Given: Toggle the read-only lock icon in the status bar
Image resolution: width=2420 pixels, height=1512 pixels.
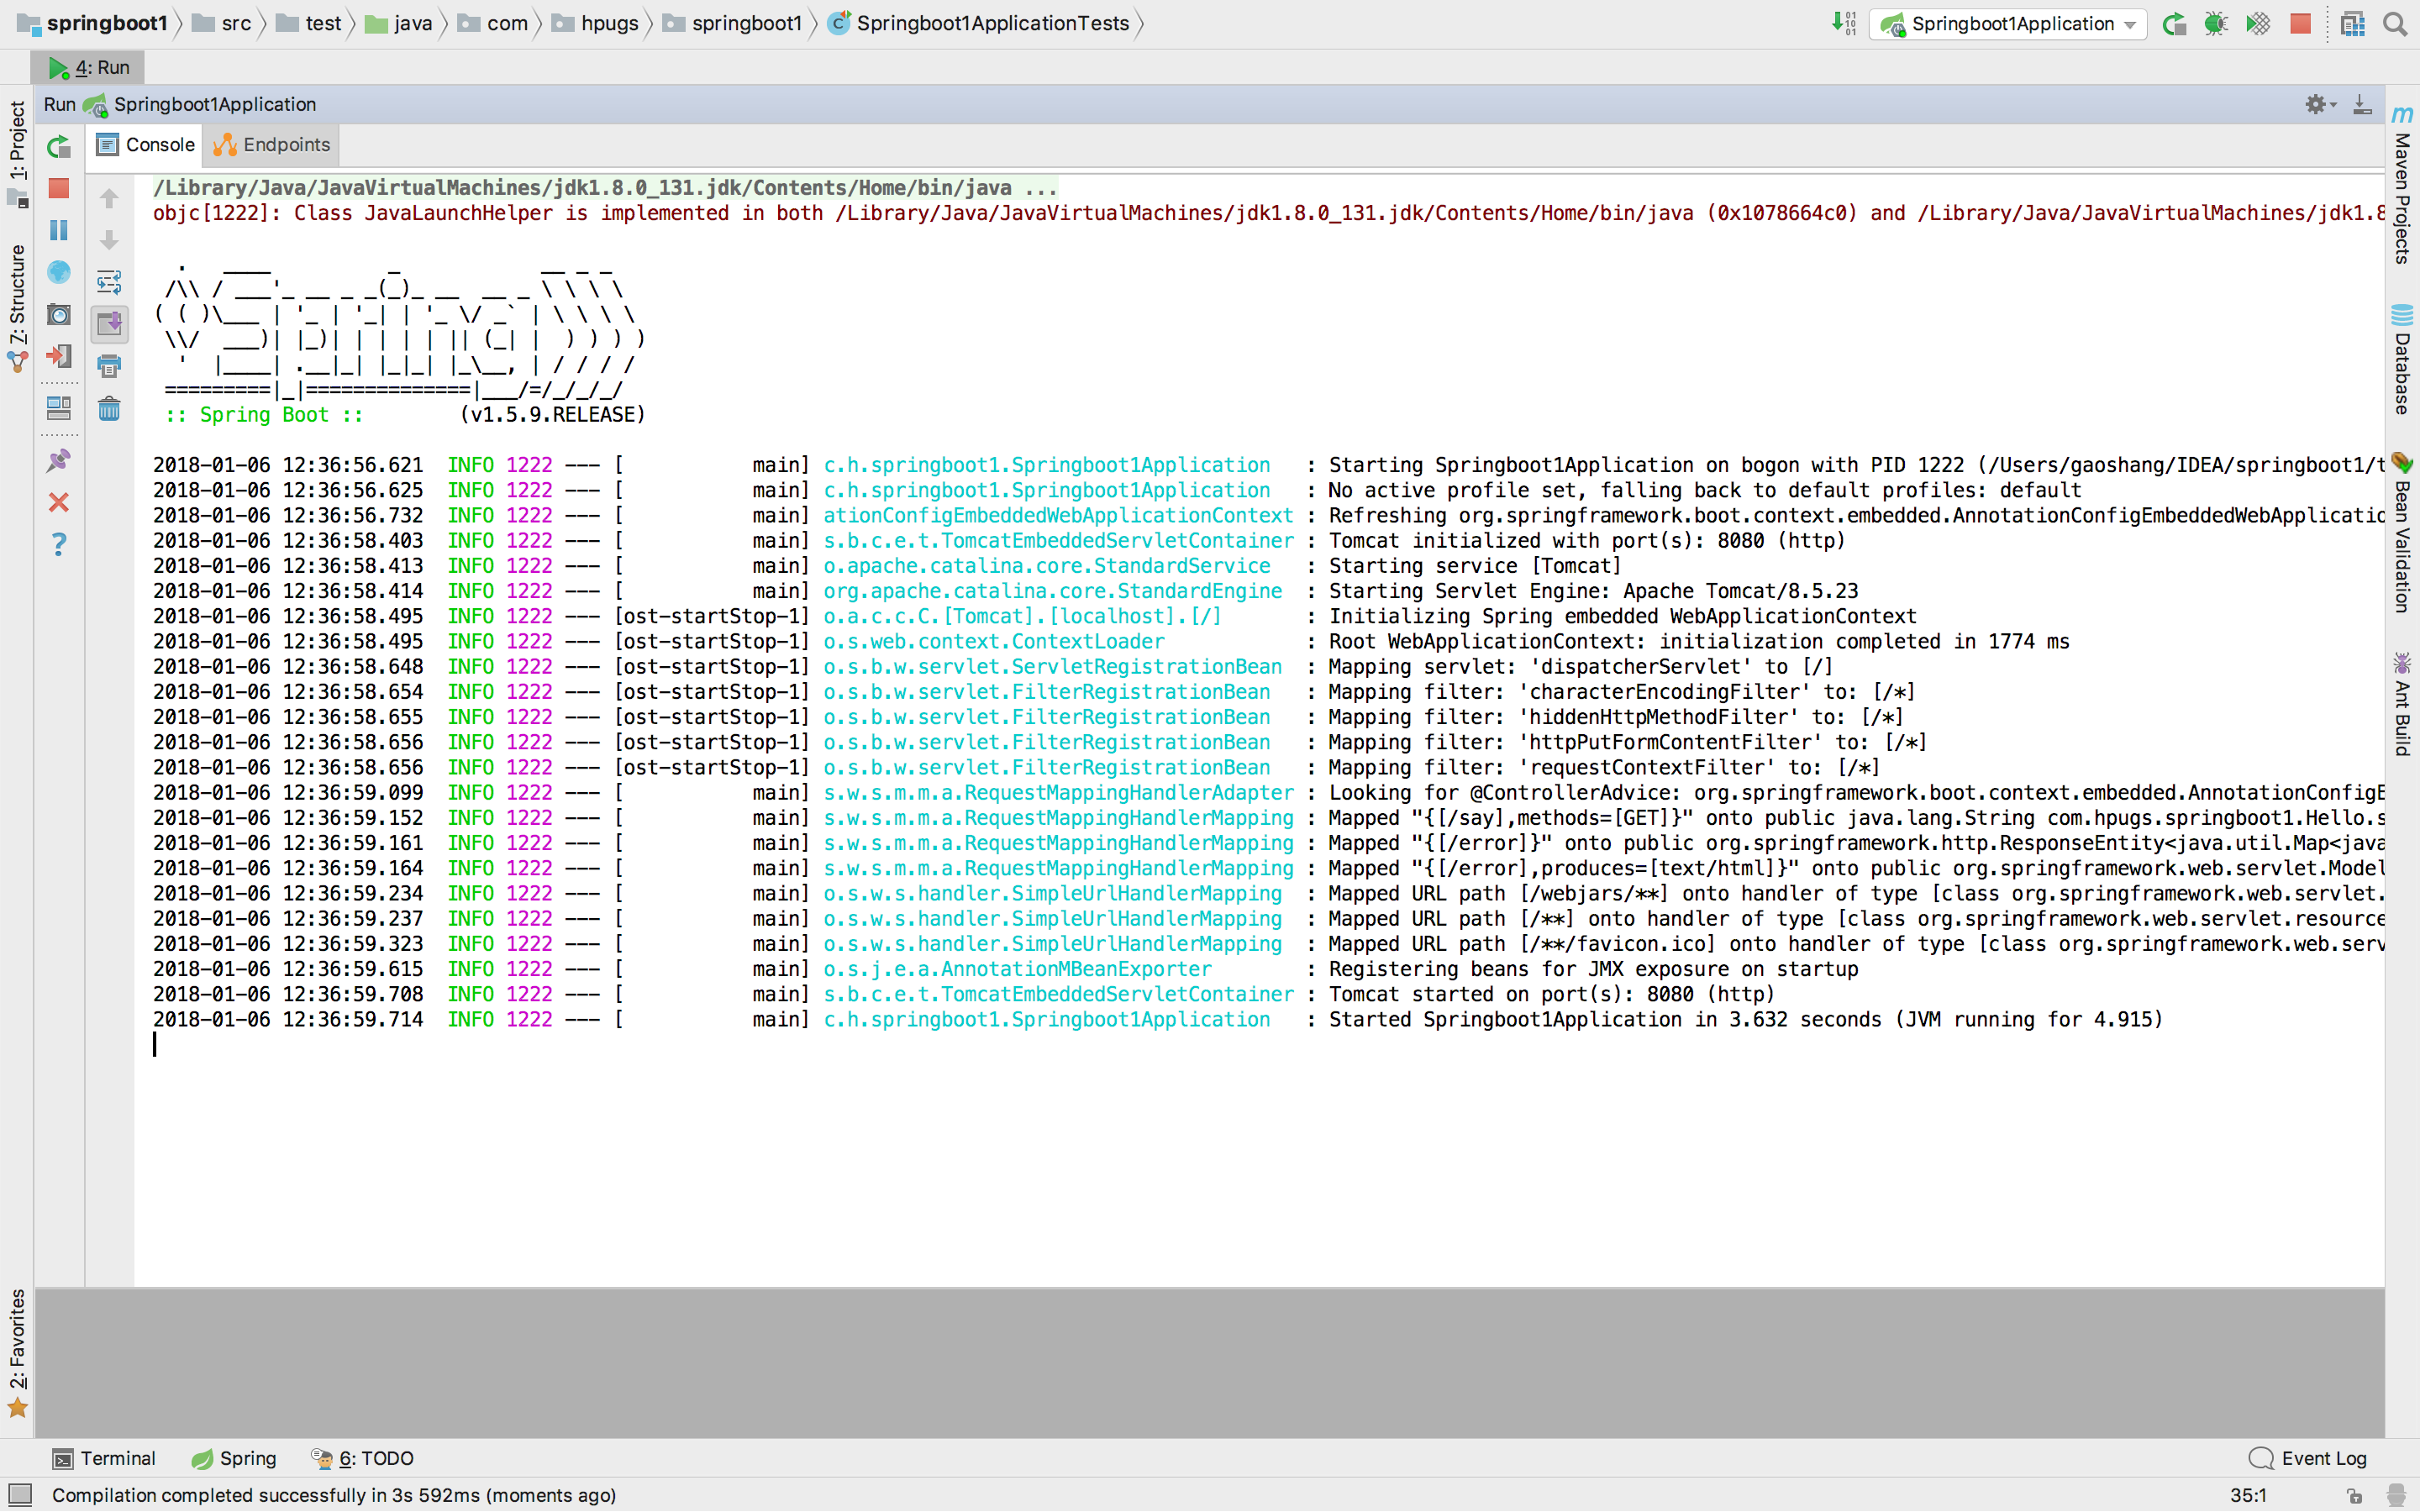Looking at the screenshot, I should [2355, 1495].
